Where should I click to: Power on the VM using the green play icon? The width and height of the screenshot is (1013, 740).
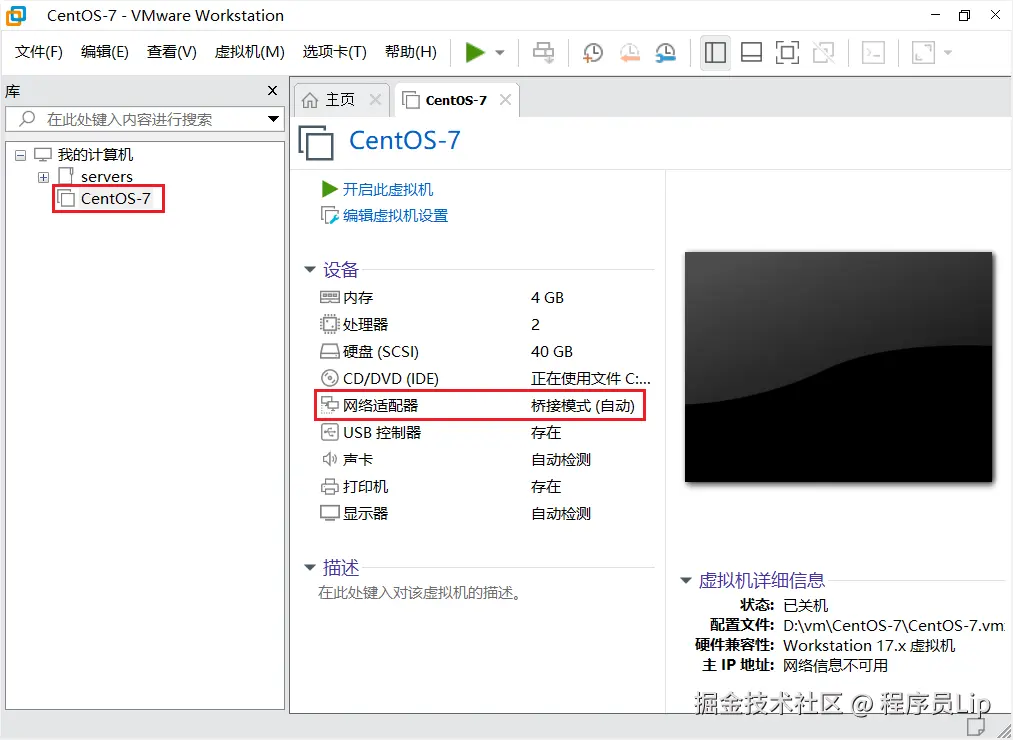(475, 52)
